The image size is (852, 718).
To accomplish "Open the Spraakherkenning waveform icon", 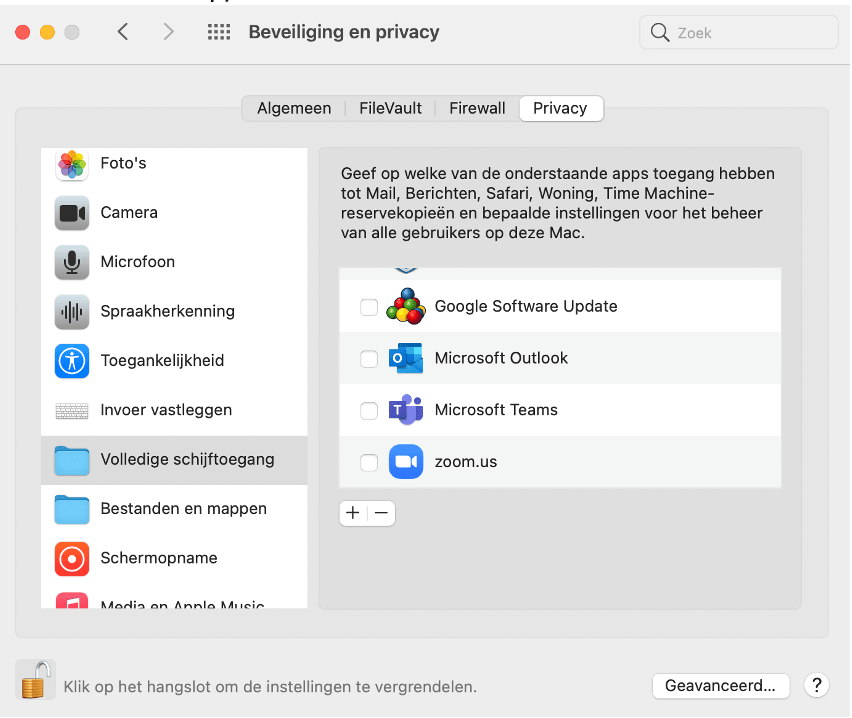I will 72,312.
